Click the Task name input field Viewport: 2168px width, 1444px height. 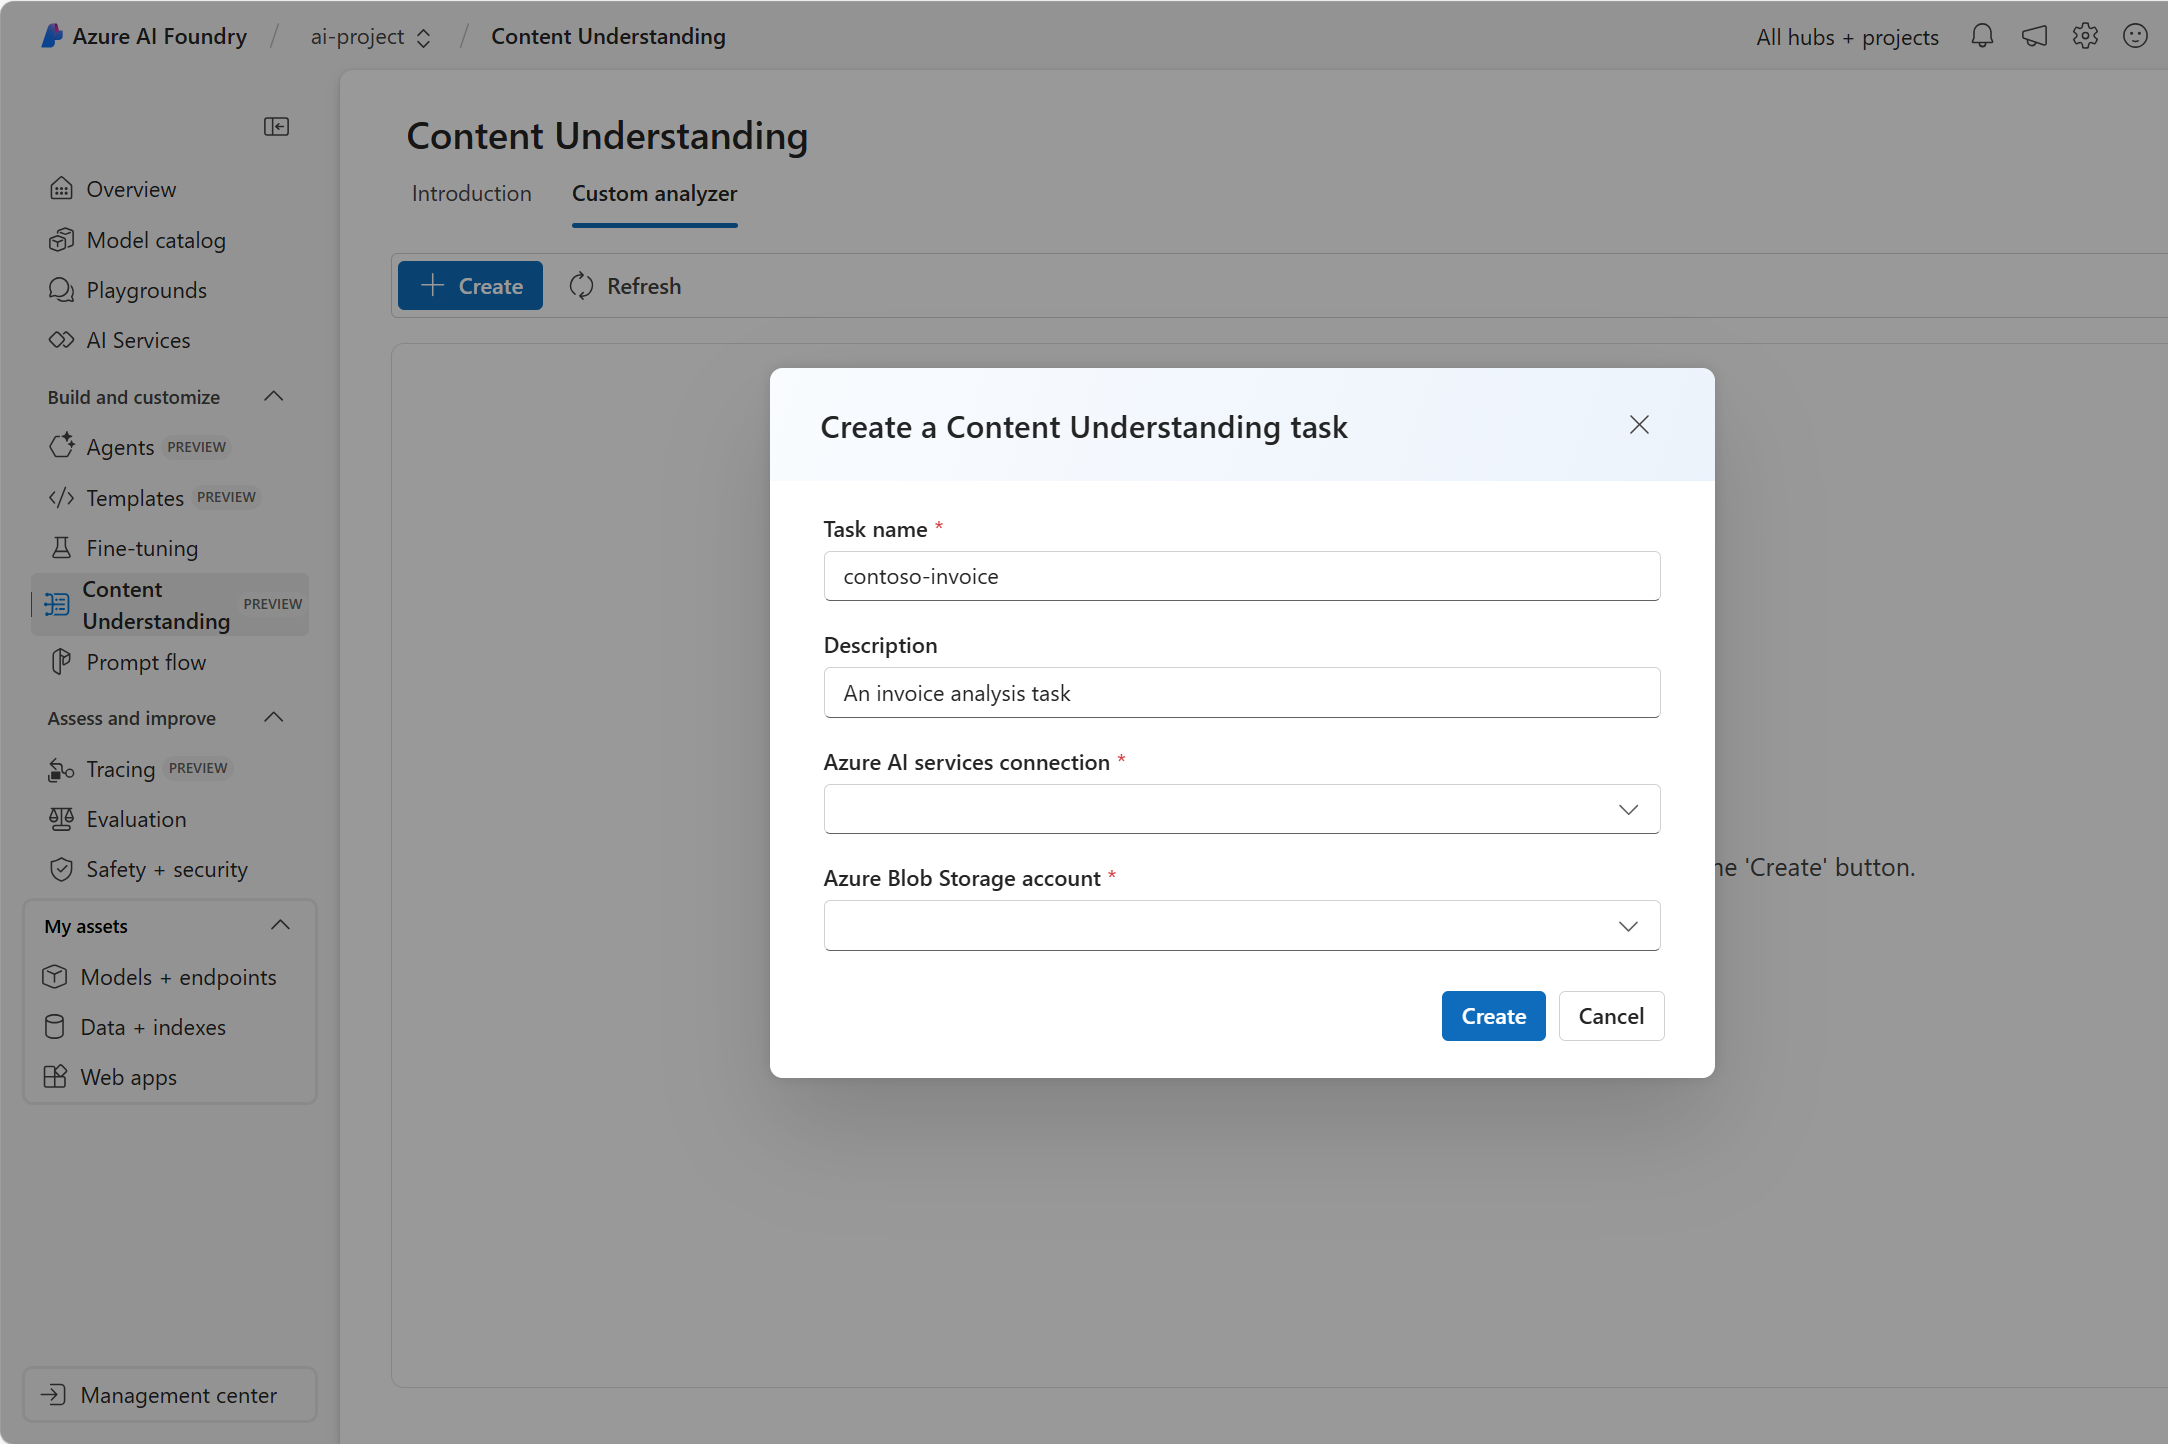pos(1242,576)
